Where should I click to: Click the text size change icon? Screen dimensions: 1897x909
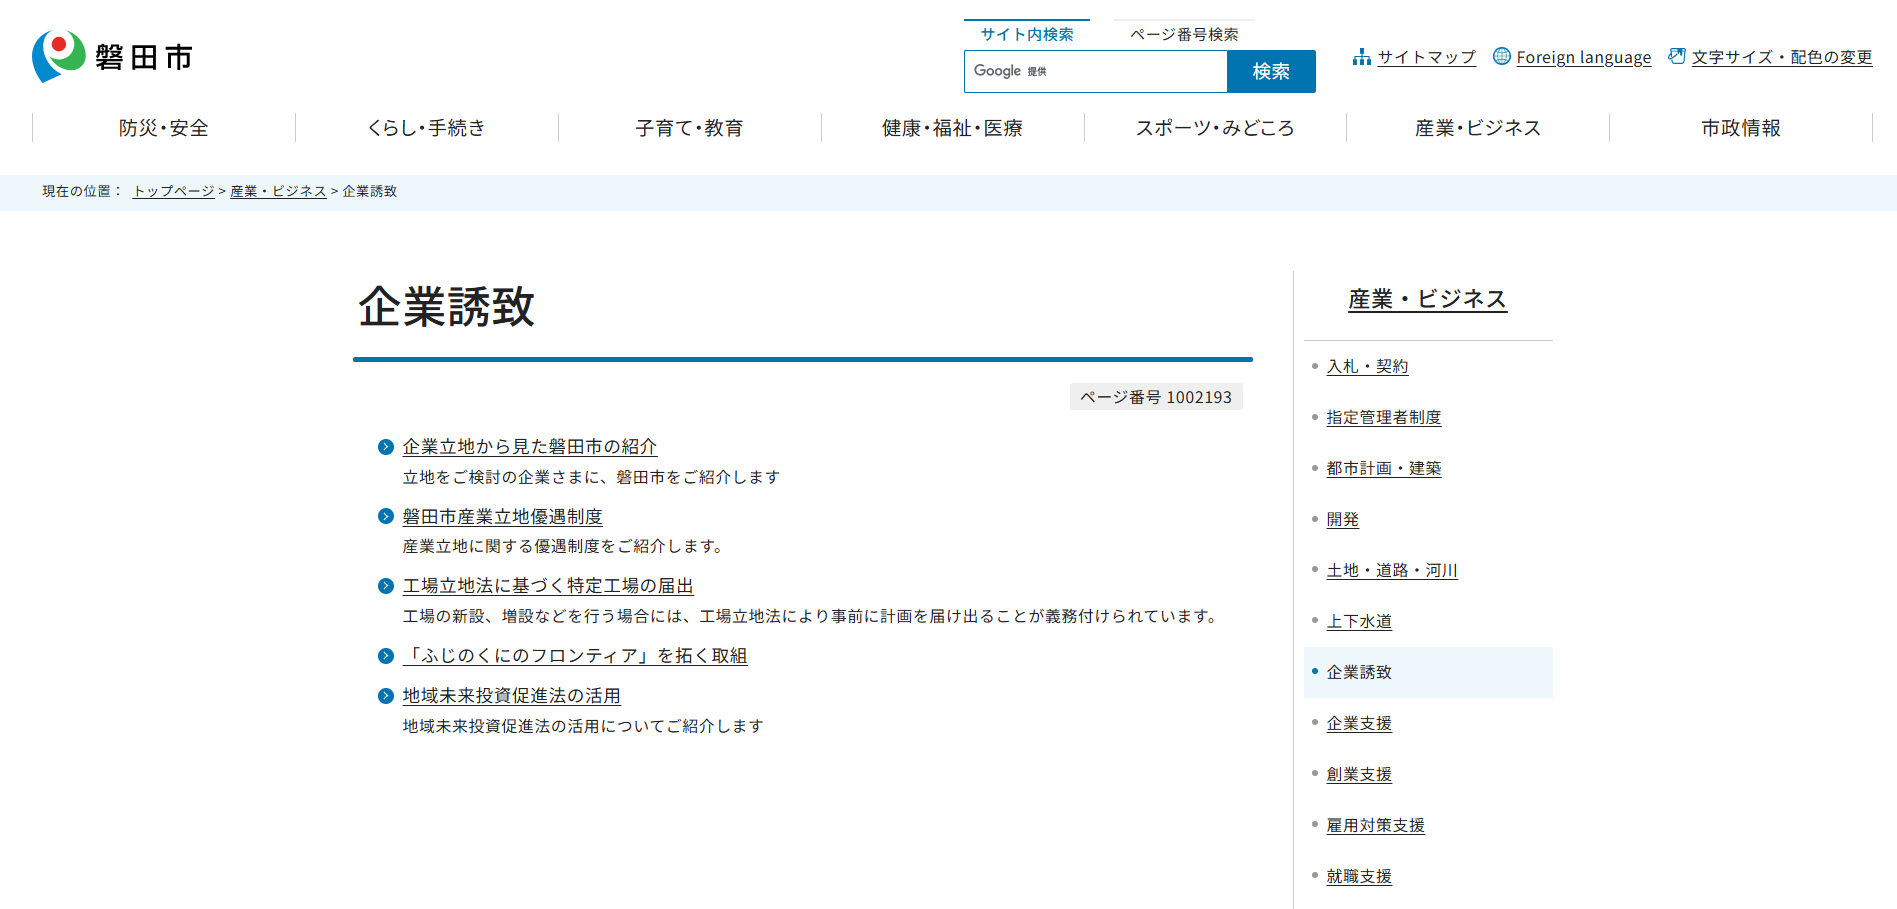(x=1676, y=56)
